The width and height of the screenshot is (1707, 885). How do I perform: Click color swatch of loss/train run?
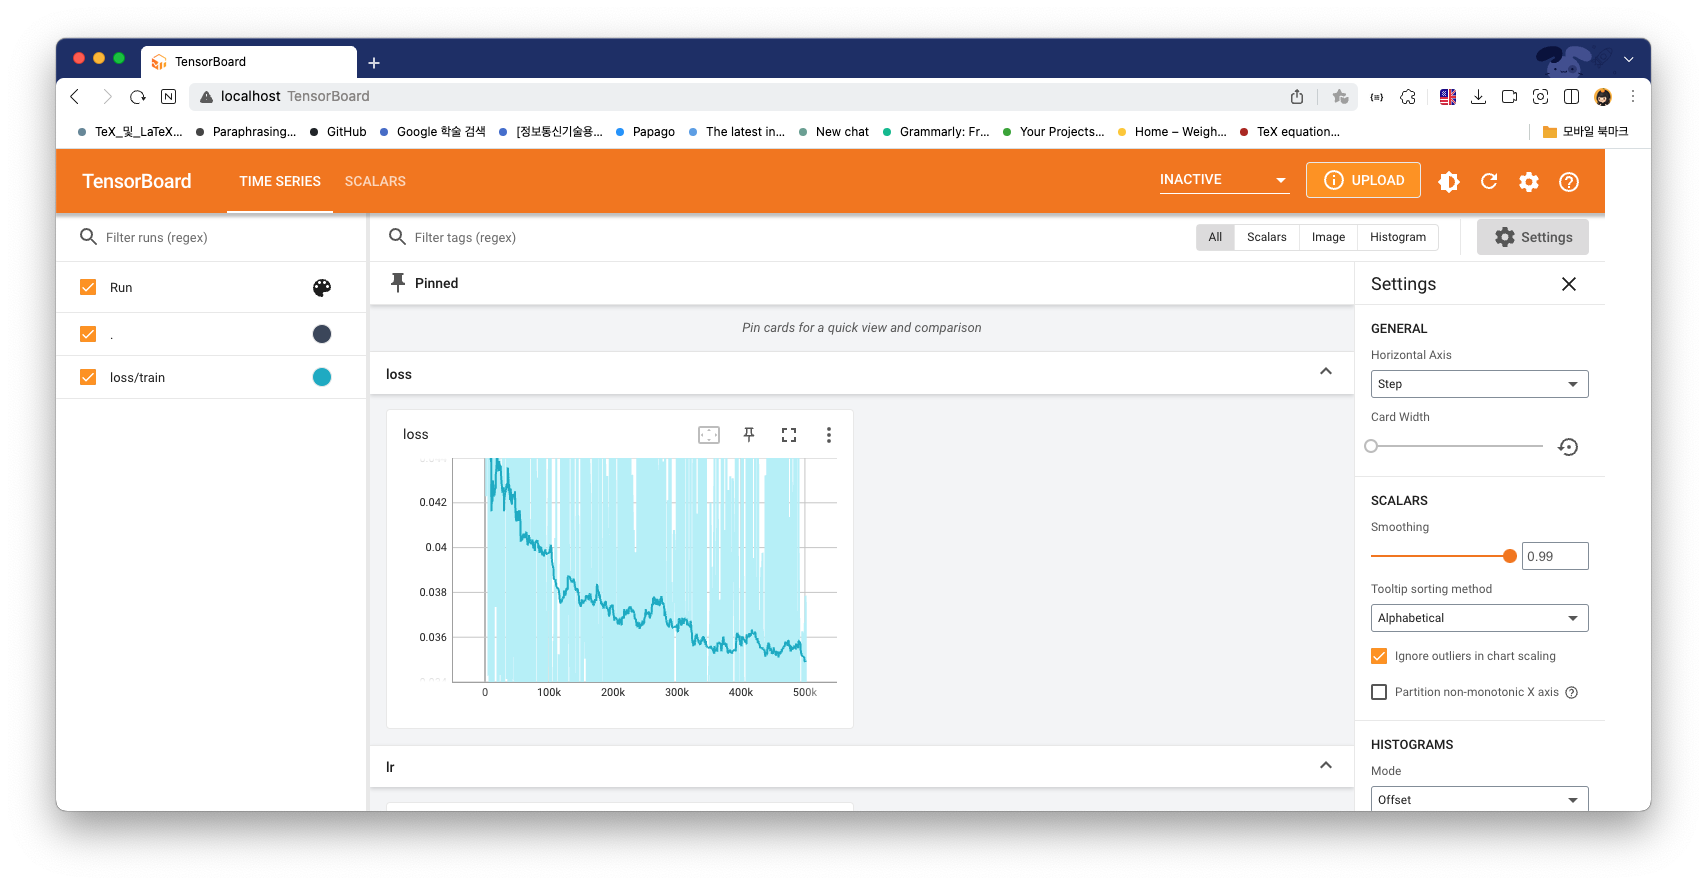[322, 377]
